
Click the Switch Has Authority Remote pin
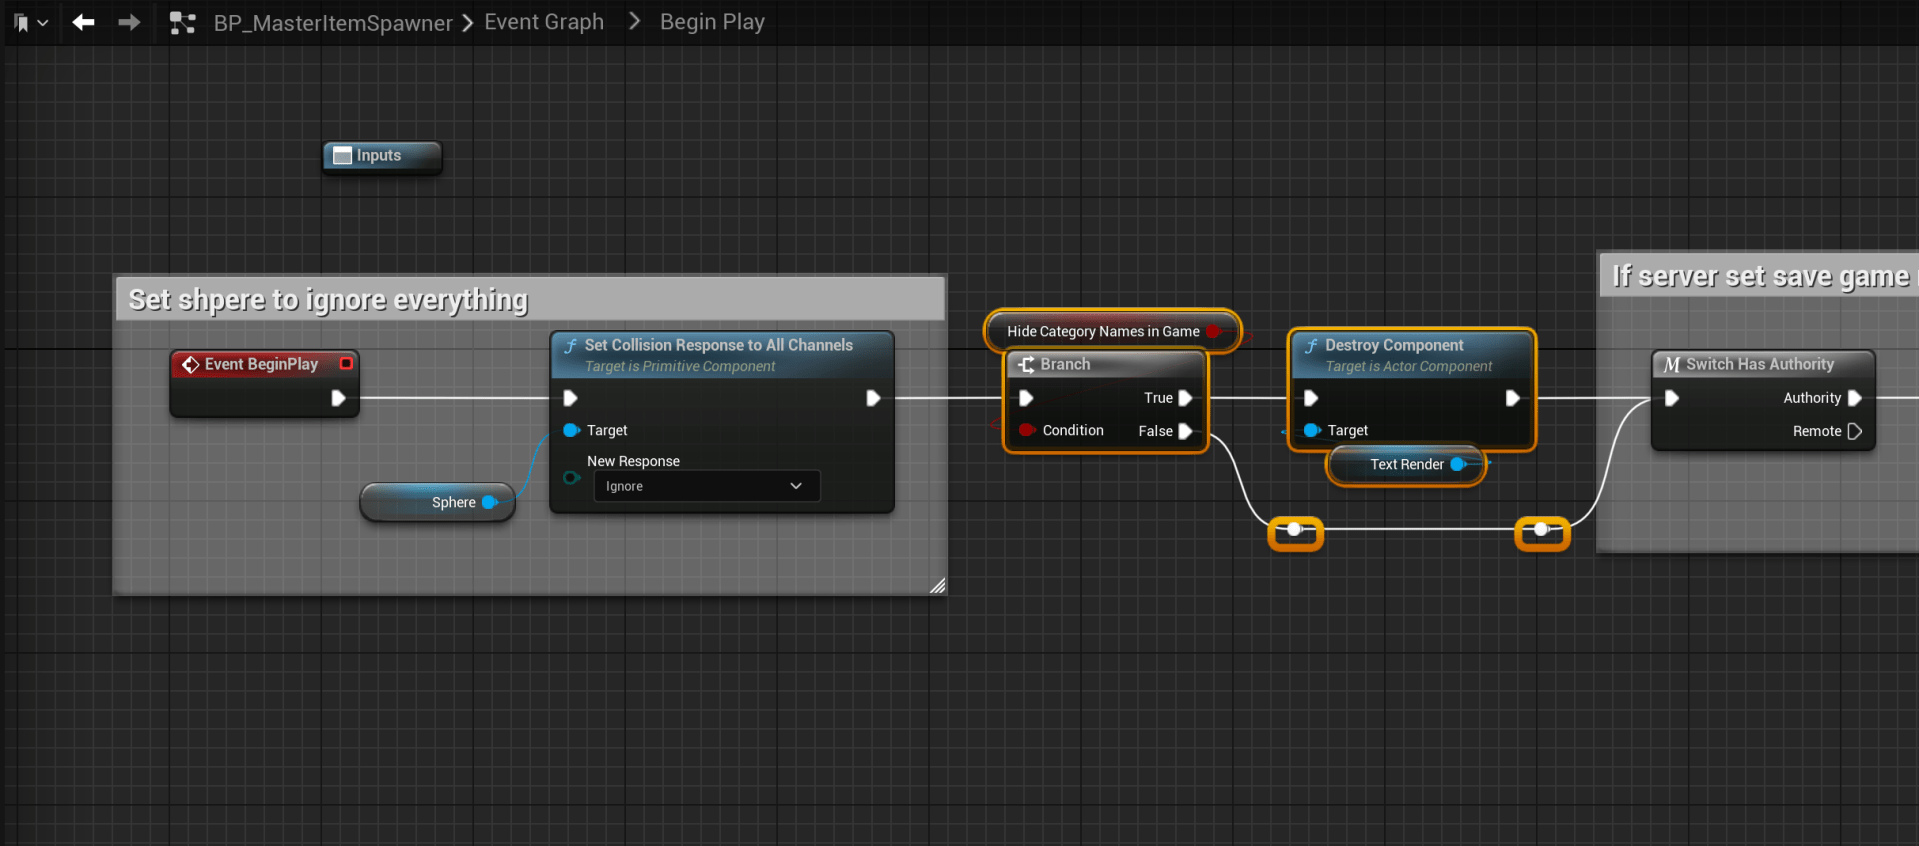1854,431
